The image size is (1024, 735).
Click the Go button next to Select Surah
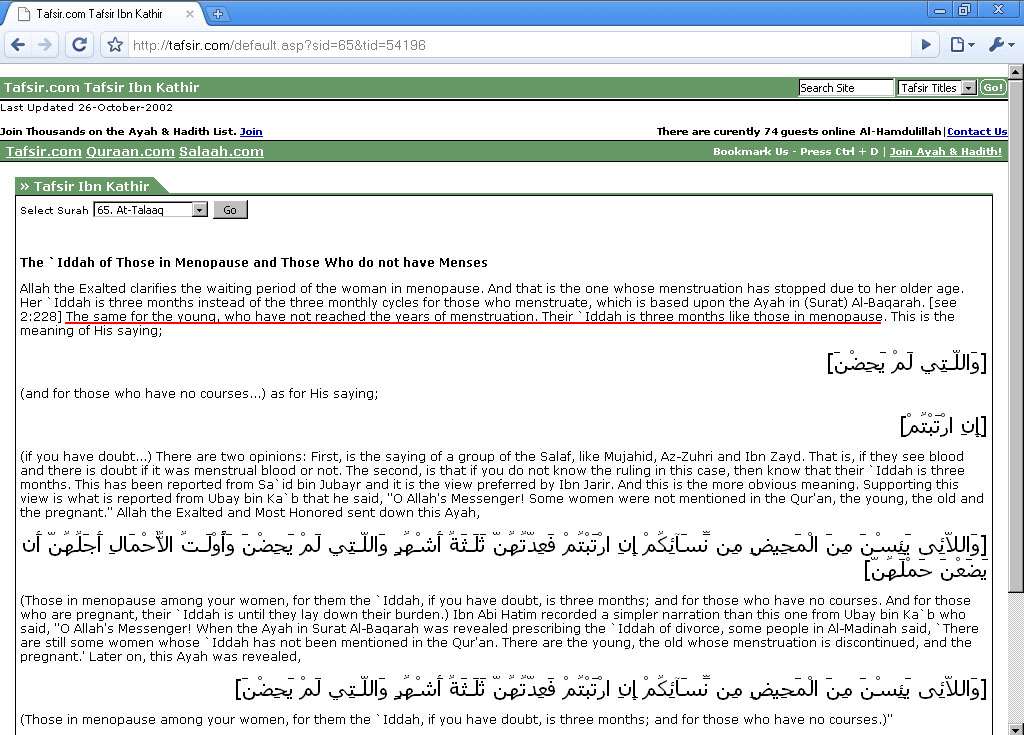pos(230,210)
